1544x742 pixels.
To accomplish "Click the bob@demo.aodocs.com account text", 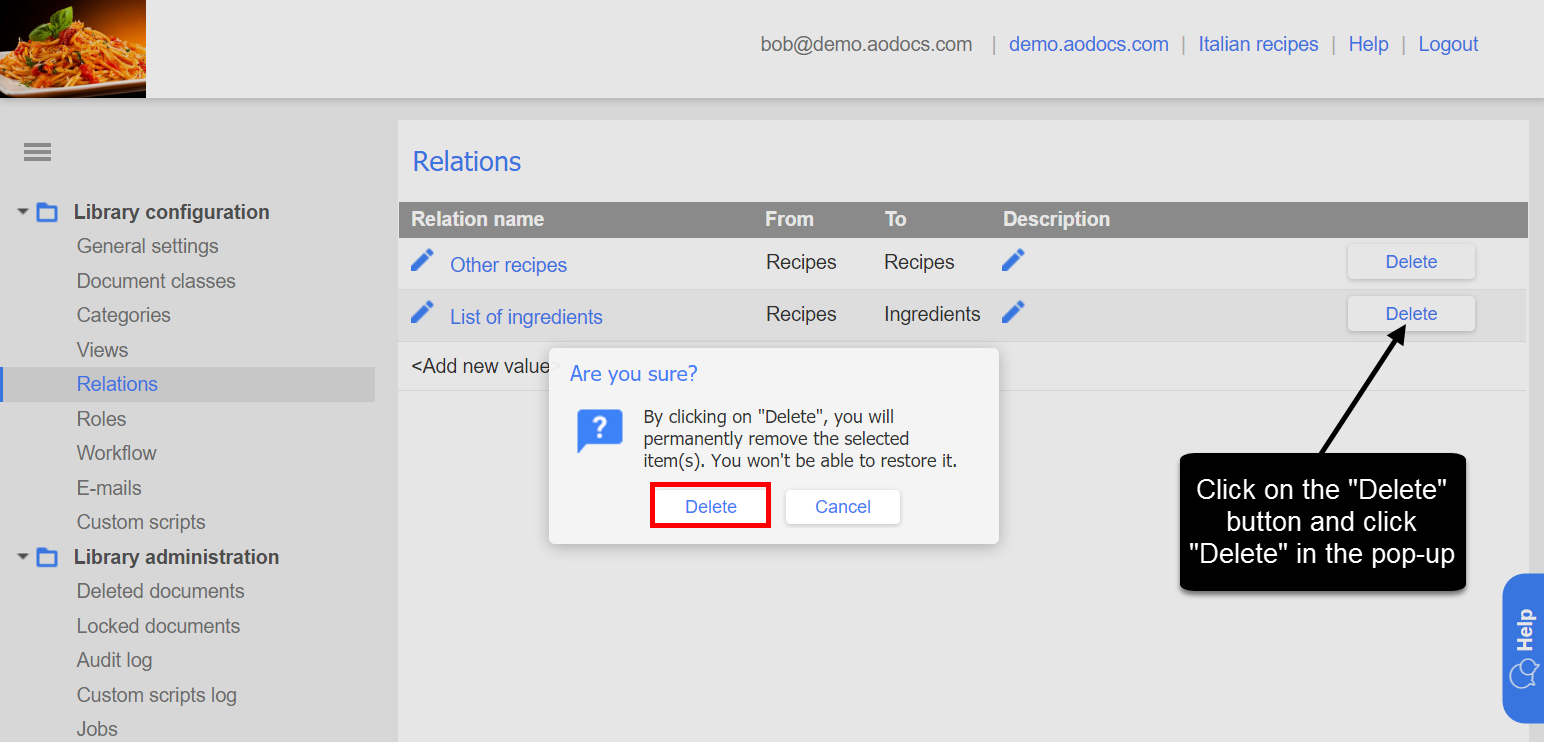I will [x=866, y=44].
